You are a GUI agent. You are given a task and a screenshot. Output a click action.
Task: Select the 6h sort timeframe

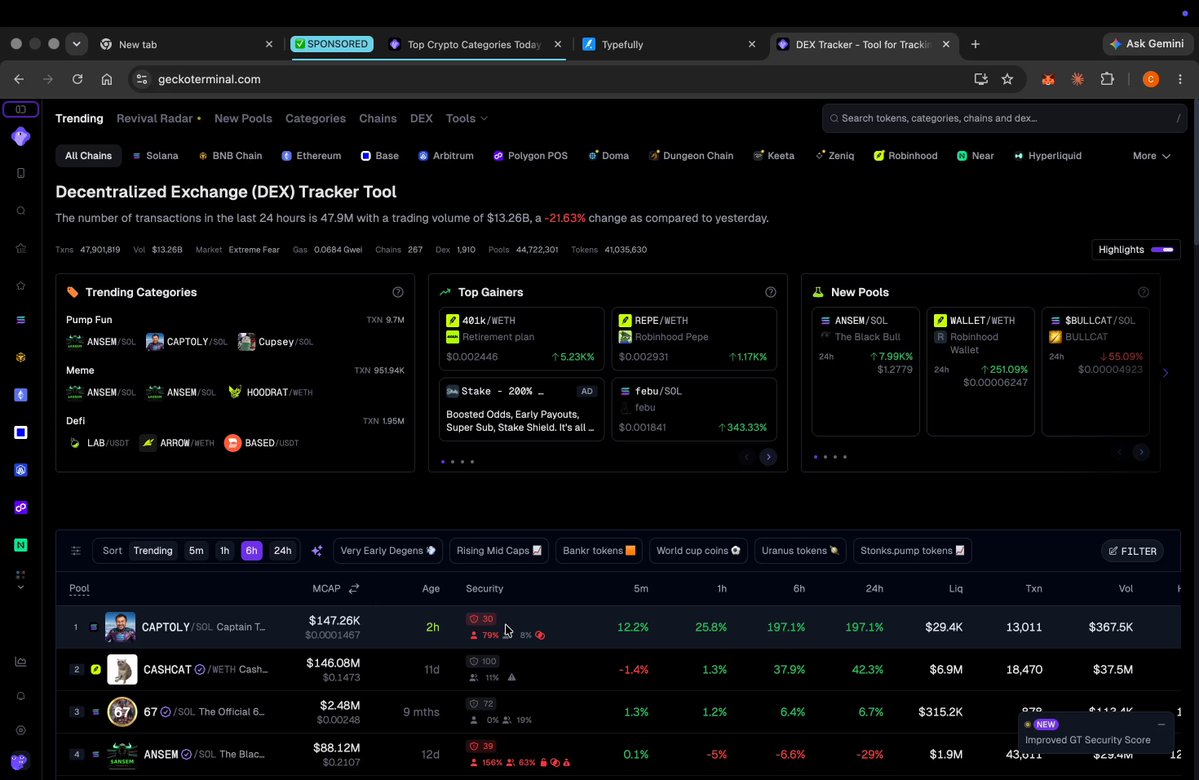tap(252, 551)
